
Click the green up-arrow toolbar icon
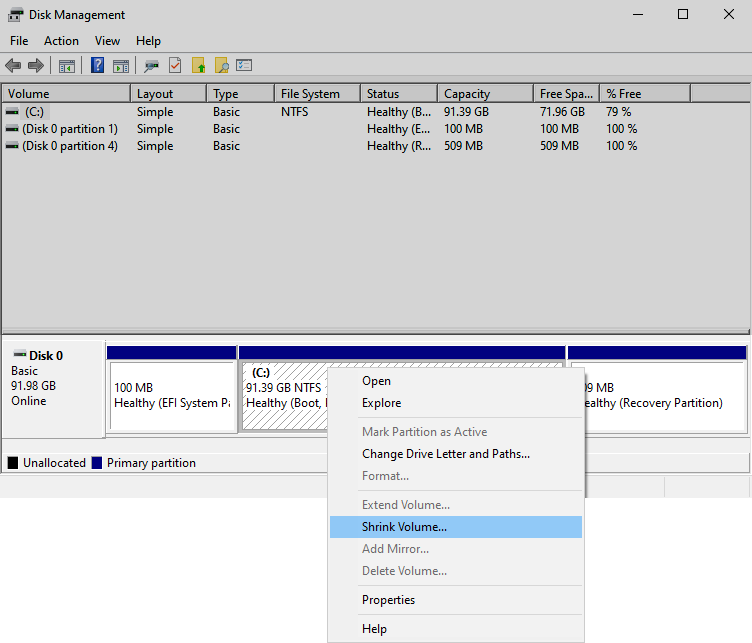[x=198, y=66]
